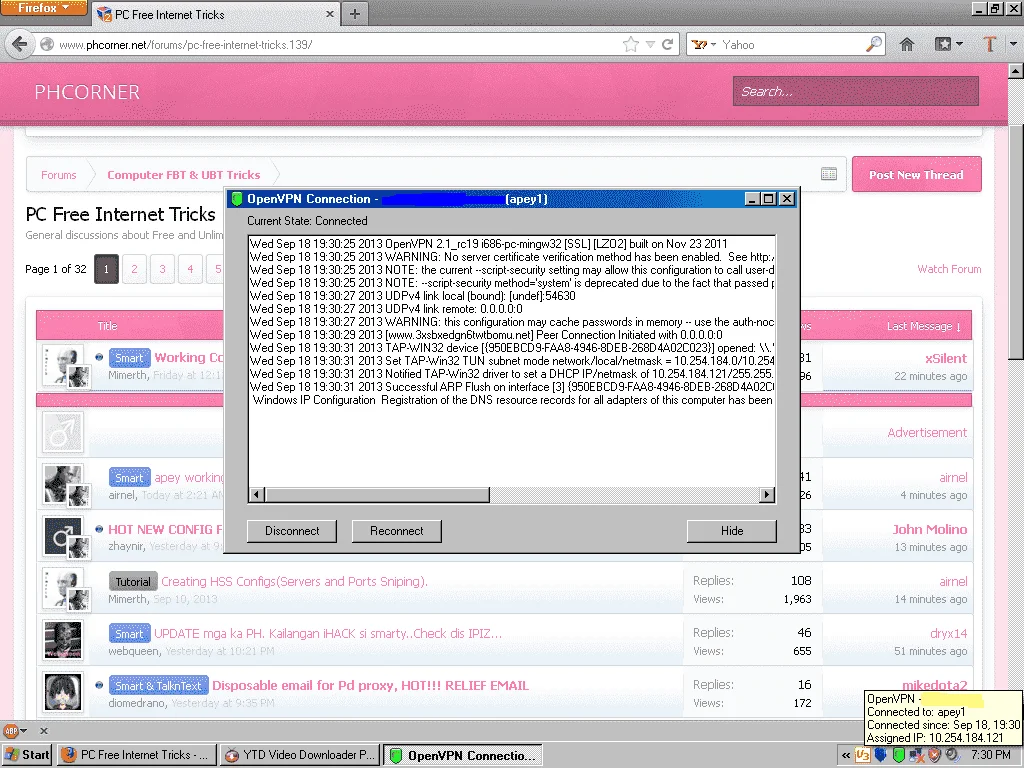
Task: Go to Computer FBT & UBT Tricks breadcrumb
Action: pos(184,175)
